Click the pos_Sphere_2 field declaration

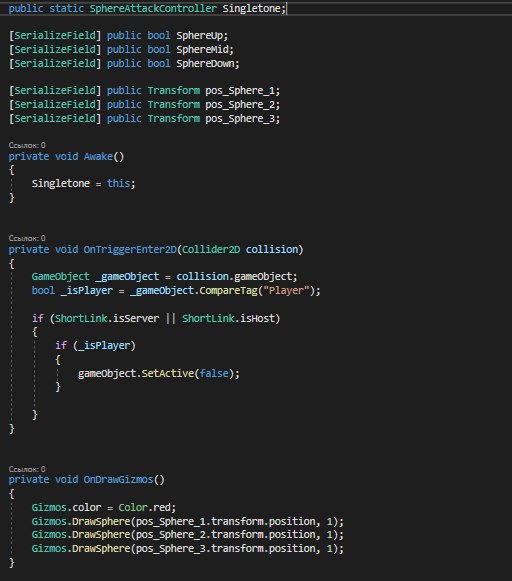point(240,104)
